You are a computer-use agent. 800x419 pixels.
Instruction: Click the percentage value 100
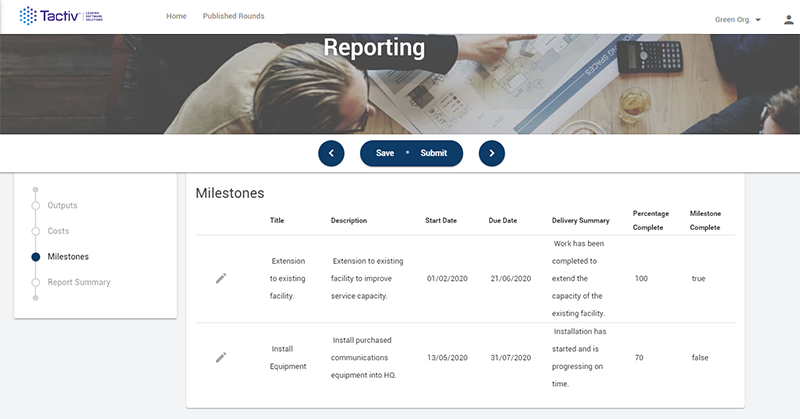641,279
